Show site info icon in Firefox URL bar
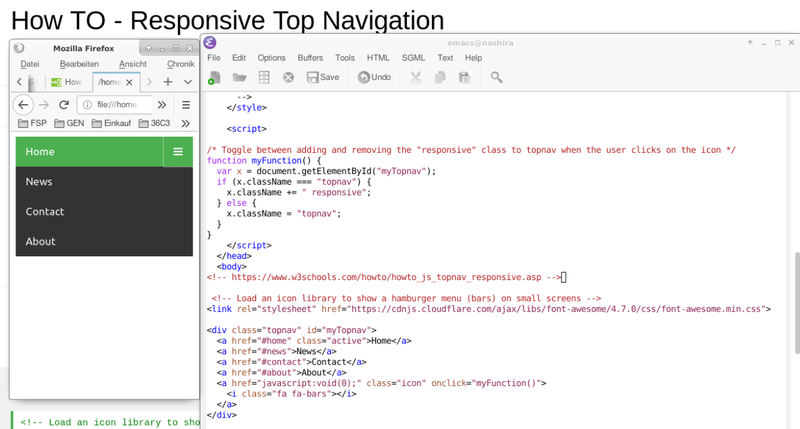The width and height of the screenshot is (800, 429). pos(87,105)
